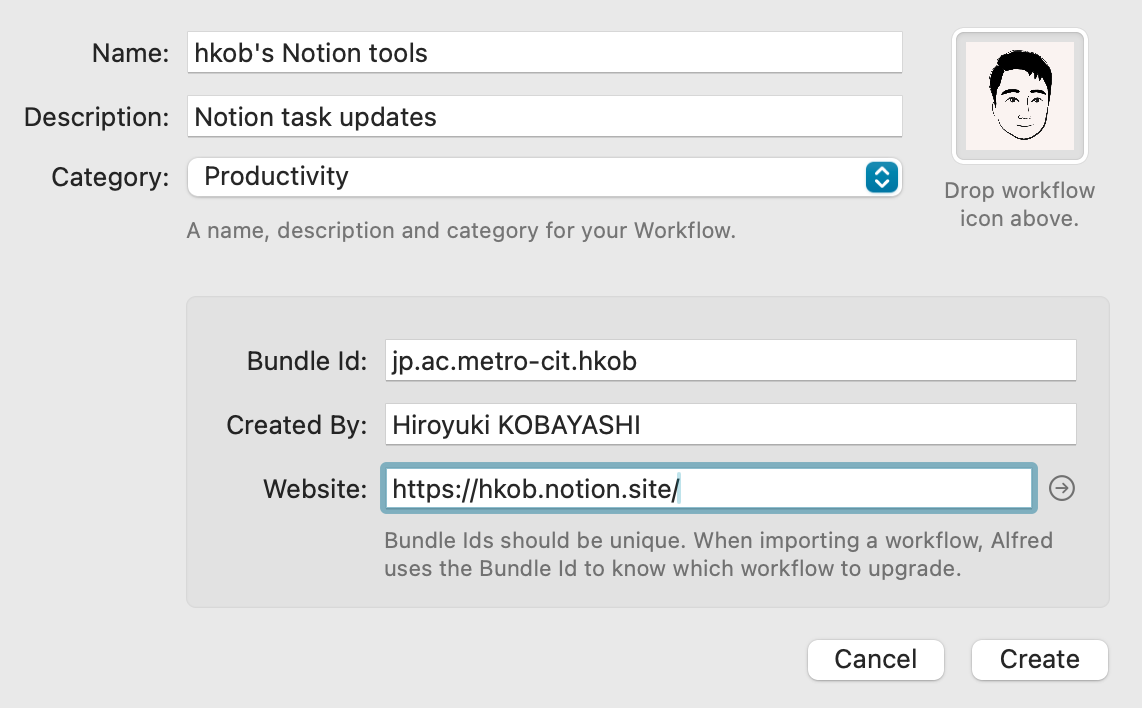Click the "Website:" label
Screen dimensions: 1142x708
(315, 489)
